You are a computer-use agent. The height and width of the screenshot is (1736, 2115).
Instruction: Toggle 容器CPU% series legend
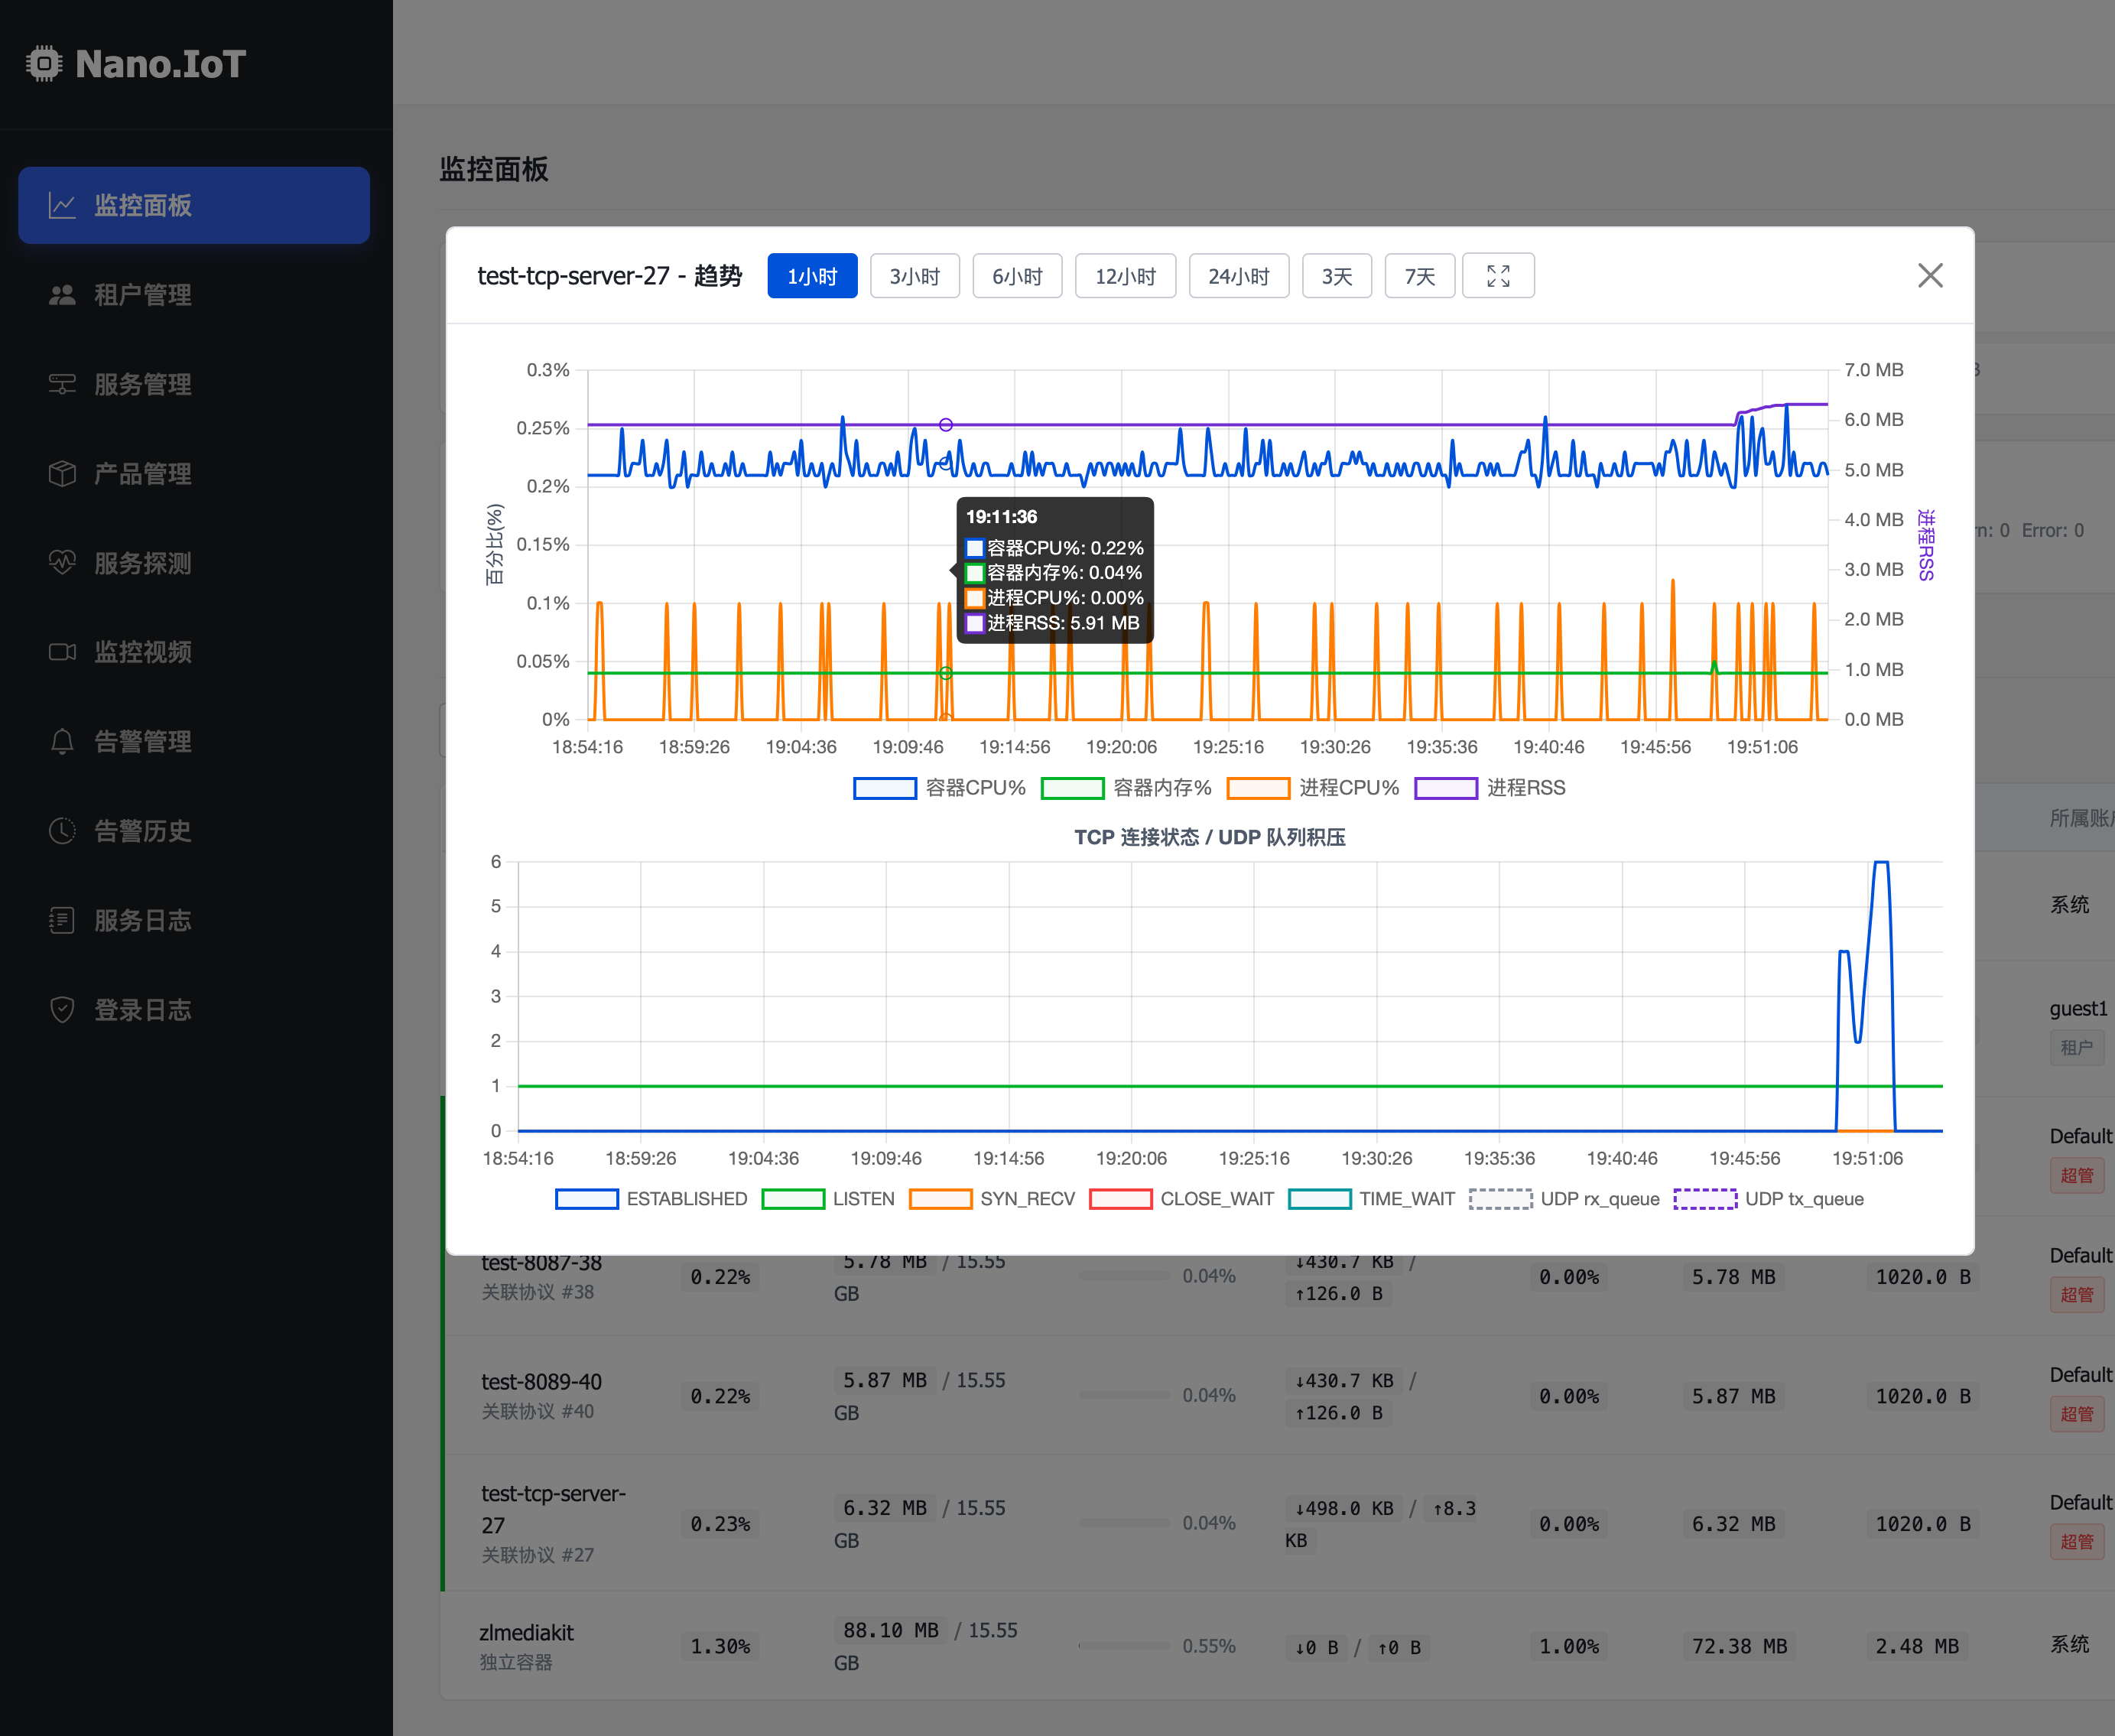pos(939,788)
